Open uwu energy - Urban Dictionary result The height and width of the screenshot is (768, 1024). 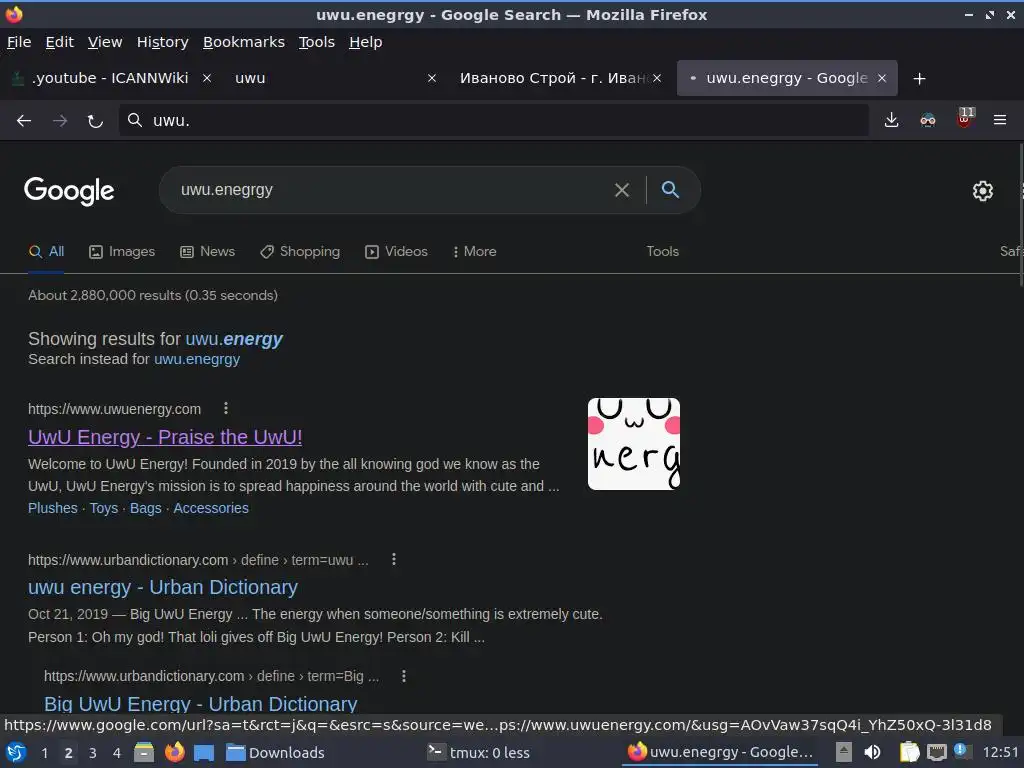click(x=163, y=587)
